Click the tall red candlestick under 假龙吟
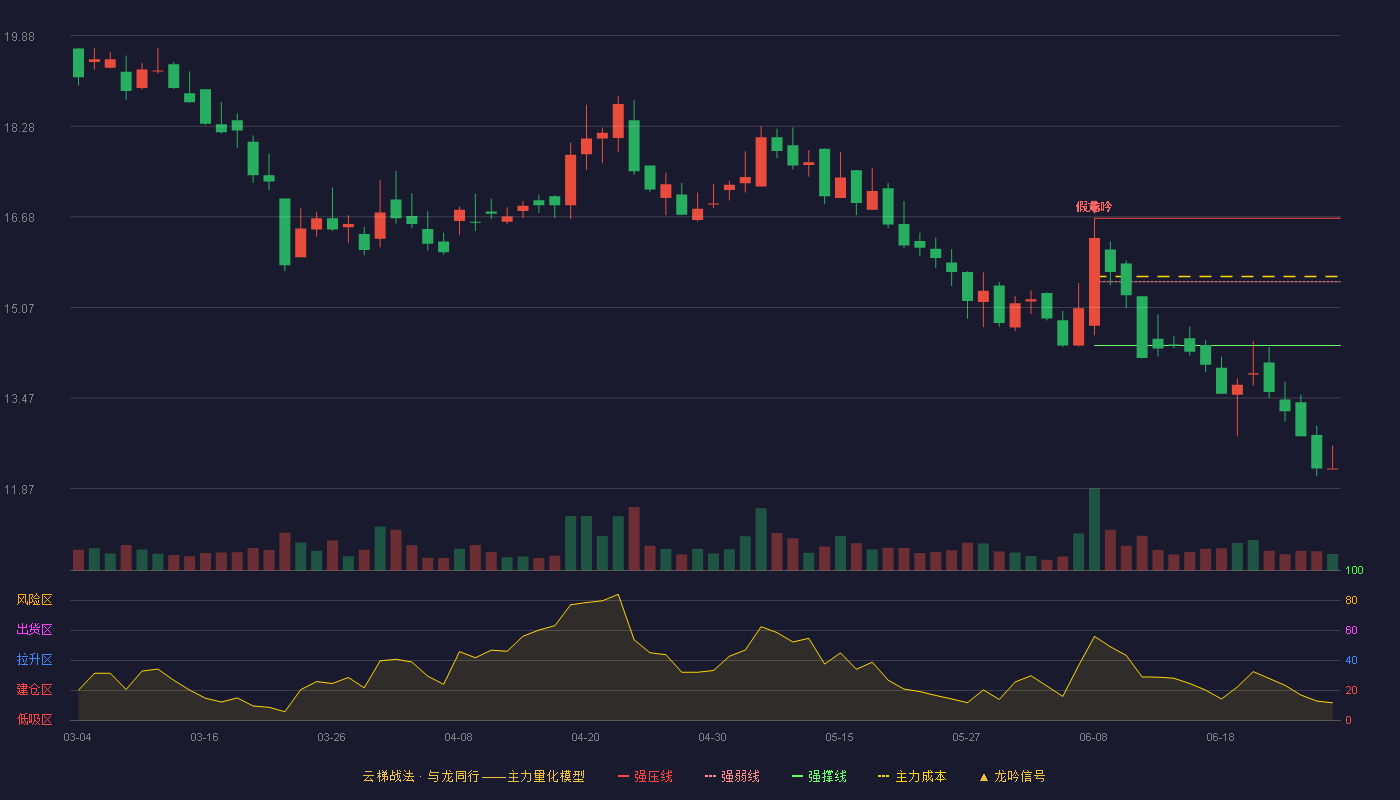 (1094, 282)
